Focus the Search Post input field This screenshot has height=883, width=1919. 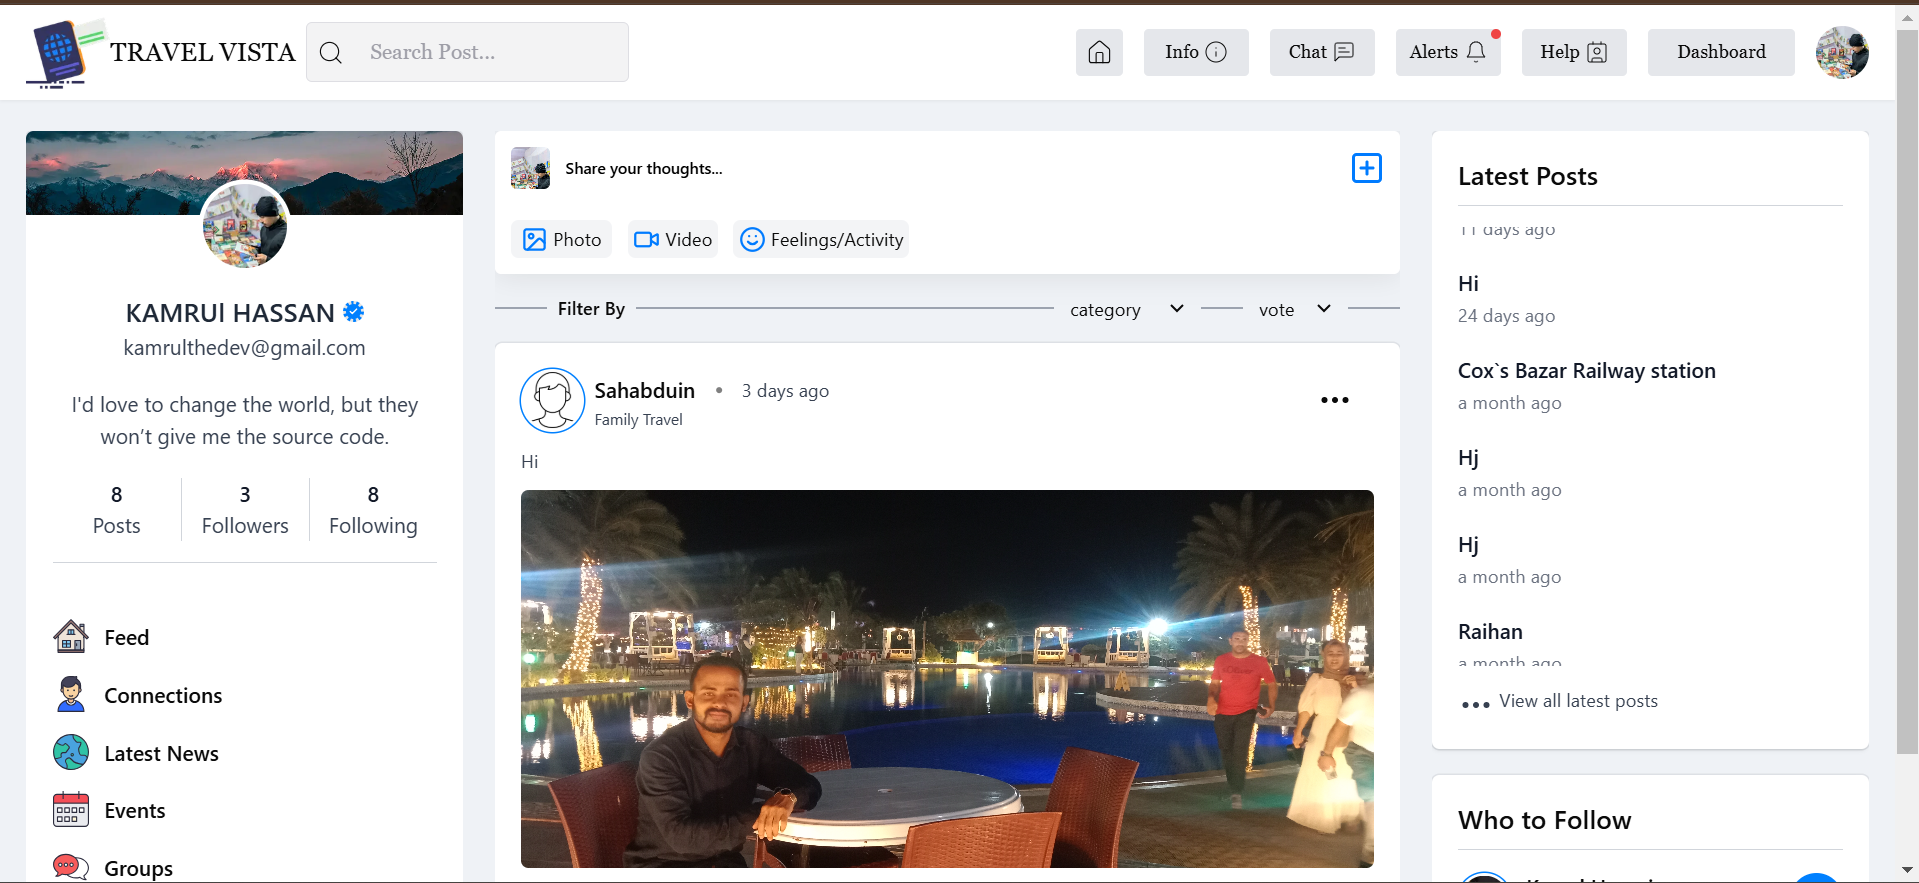(x=467, y=52)
